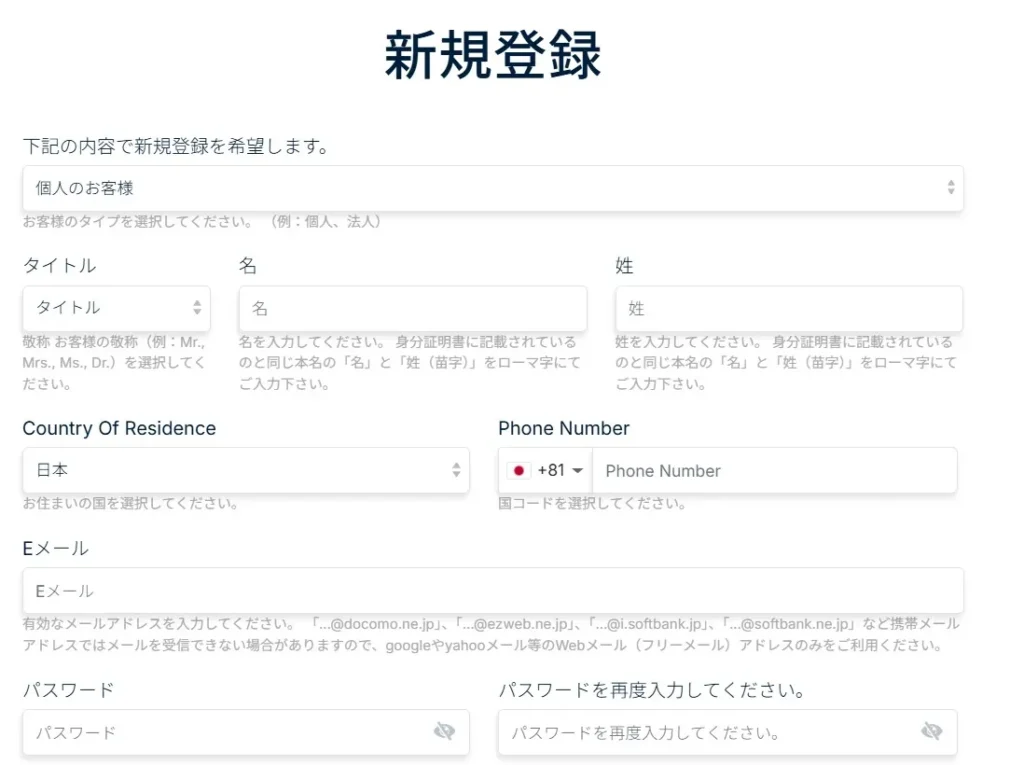
Task: Select the 名 first name field
Action: (x=412, y=309)
